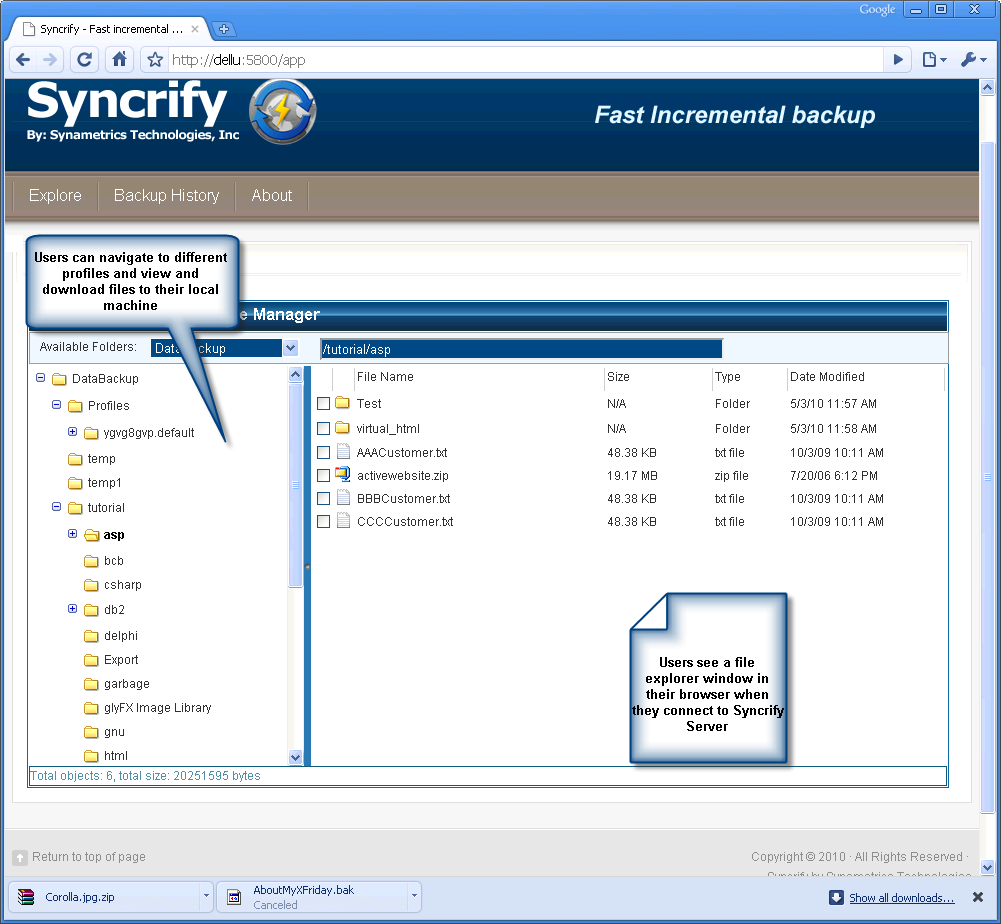Open the Backup History menu
The height and width of the screenshot is (924, 1001).
click(x=167, y=195)
